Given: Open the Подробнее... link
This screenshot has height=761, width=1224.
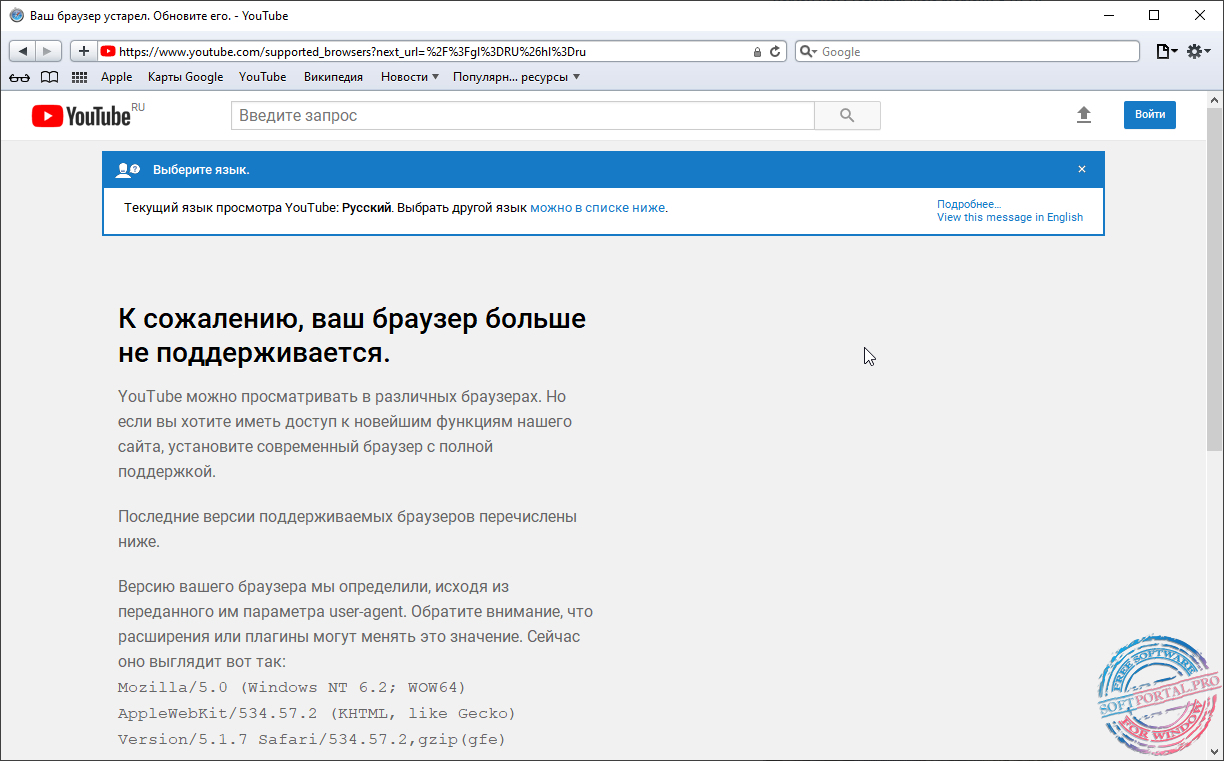Looking at the screenshot, I should point(969,204).
